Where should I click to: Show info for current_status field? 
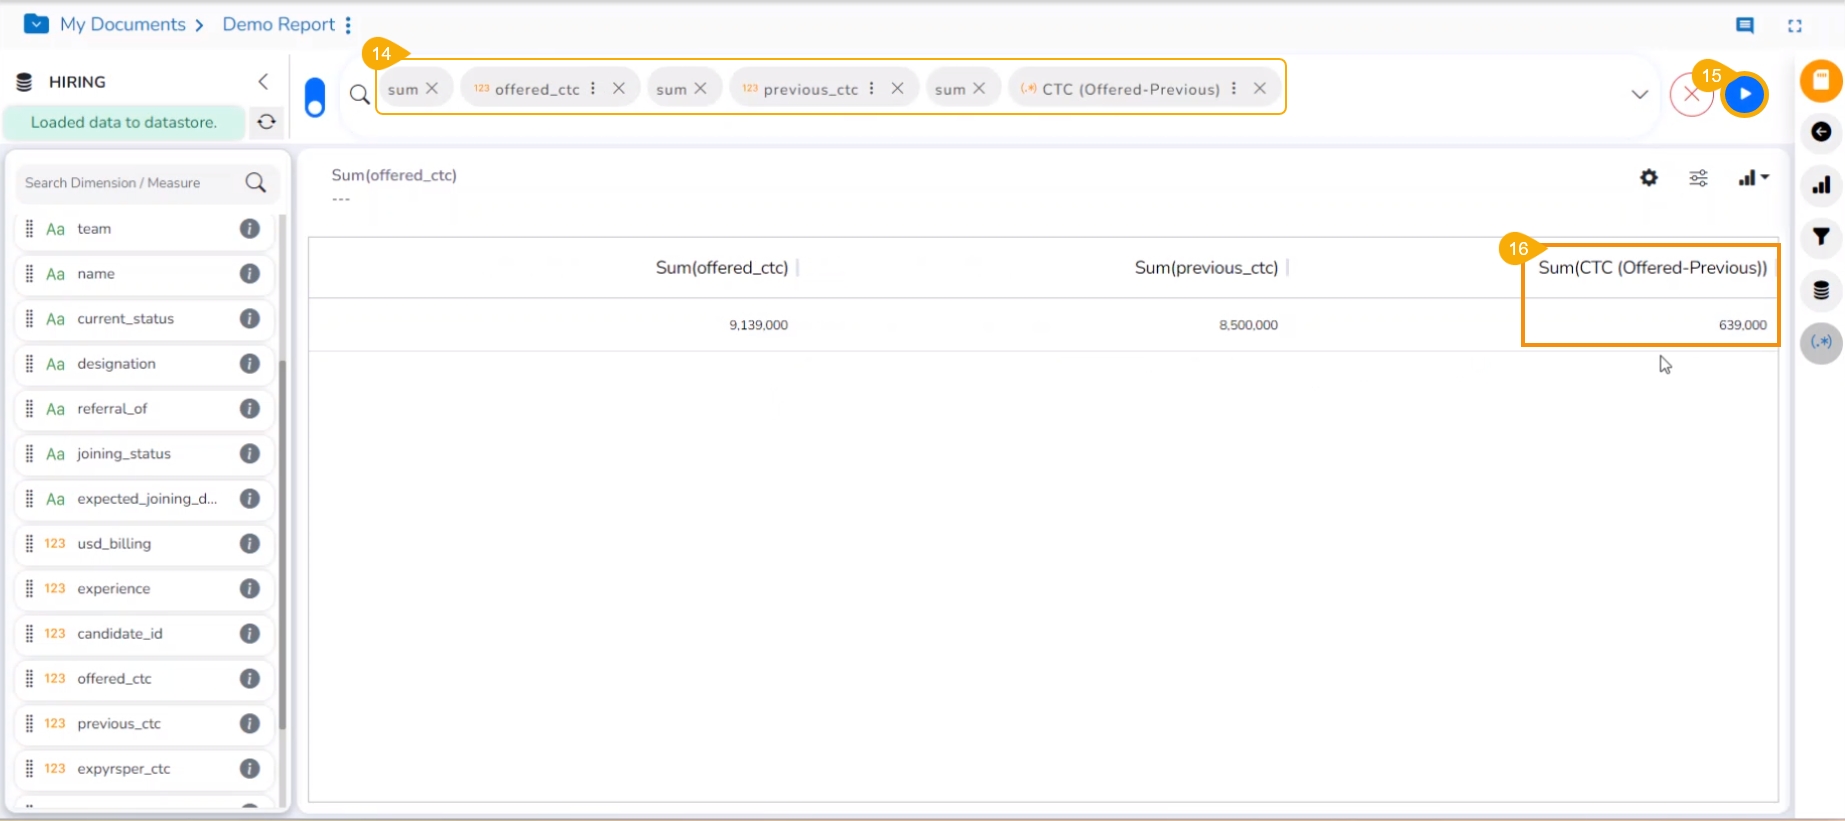click(250, 319)
